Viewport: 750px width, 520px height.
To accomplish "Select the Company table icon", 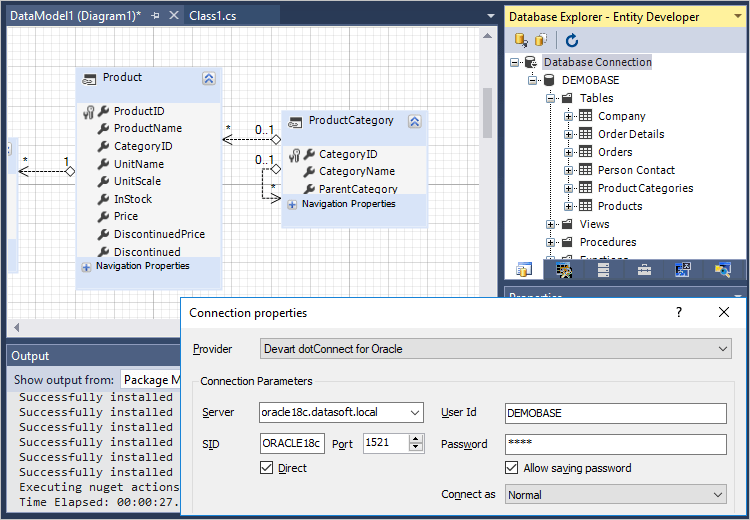I will [x=585, y=116].
